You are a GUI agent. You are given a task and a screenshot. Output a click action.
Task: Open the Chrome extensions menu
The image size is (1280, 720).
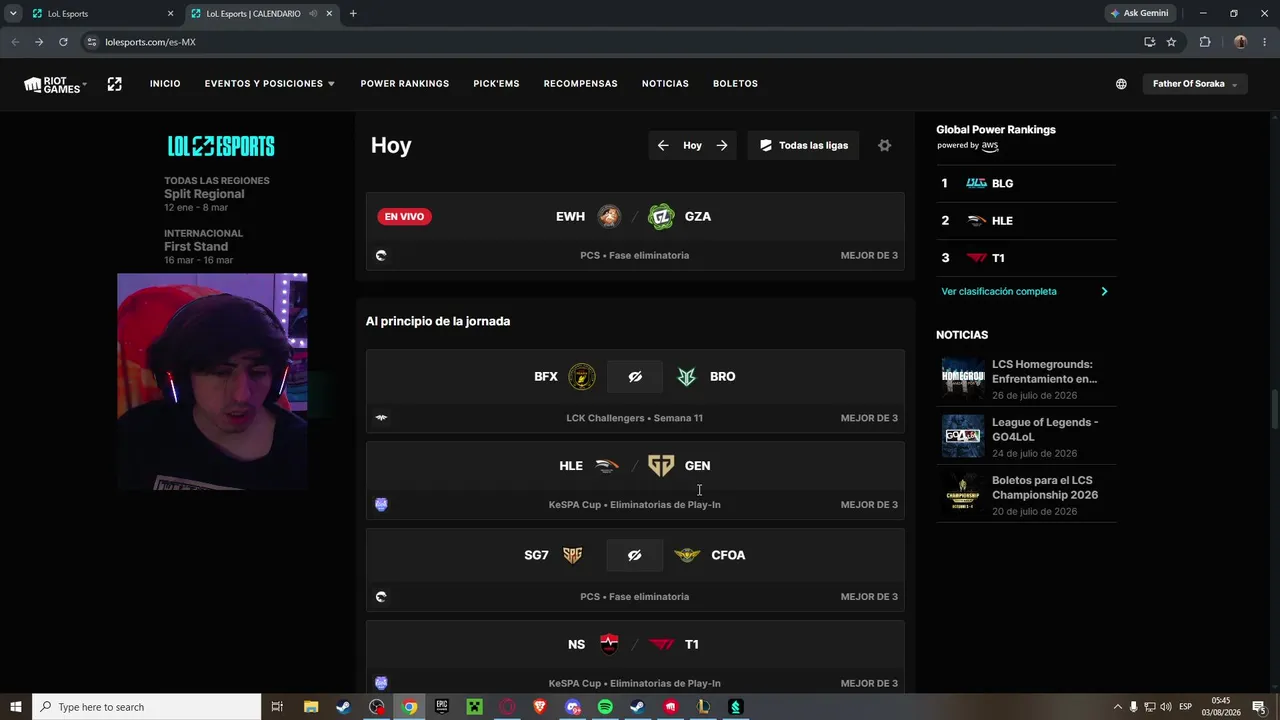tap(1205, 42)
